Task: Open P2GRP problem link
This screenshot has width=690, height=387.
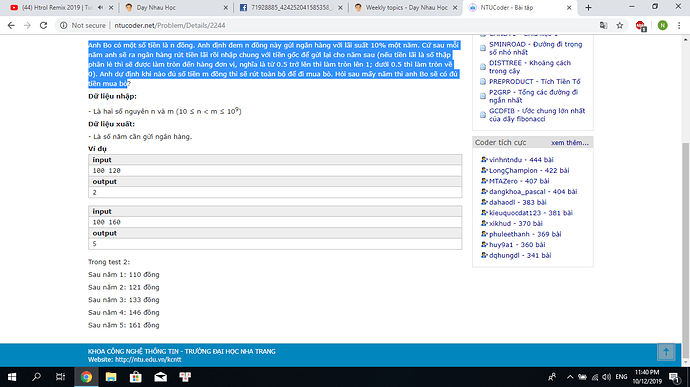Action: coord(533,96)
